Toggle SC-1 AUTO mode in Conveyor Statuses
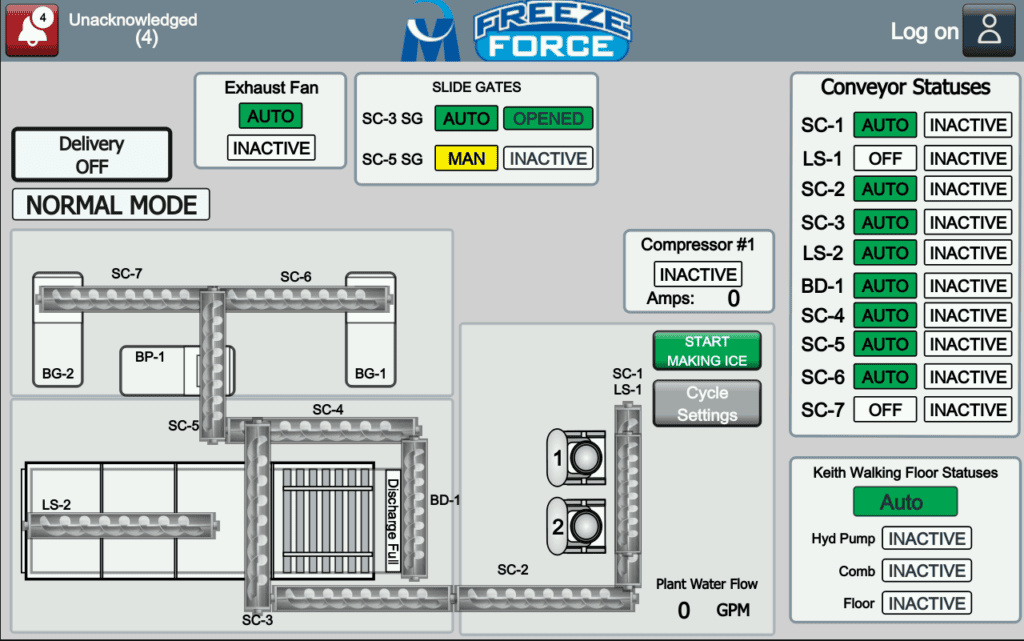1024x641 pixels. coord(885,125)
